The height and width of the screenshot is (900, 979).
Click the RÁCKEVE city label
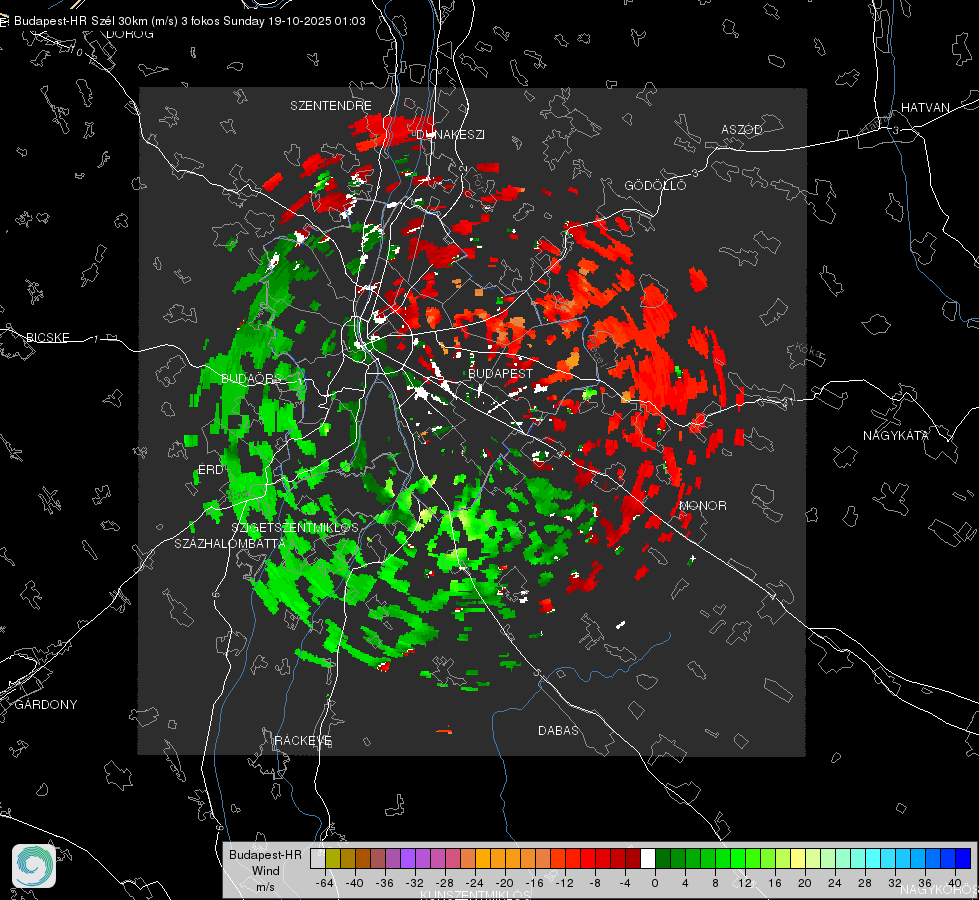click(303, 741)
